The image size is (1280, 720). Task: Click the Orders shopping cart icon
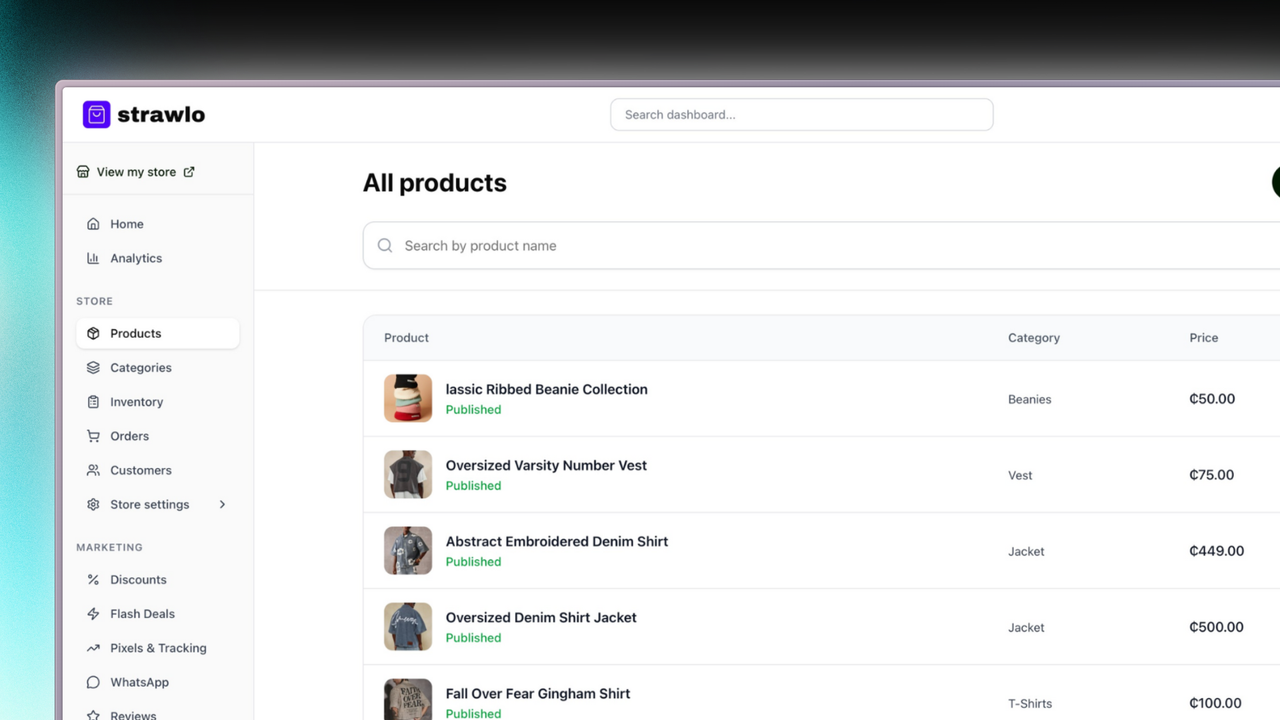pos(93,436)
